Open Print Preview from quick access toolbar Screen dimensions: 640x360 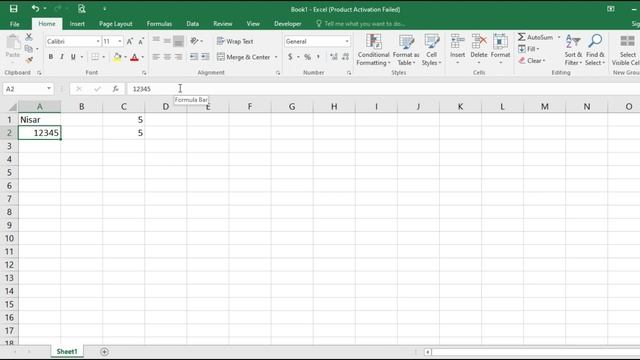pyautogui.click(x=82, y=9)
